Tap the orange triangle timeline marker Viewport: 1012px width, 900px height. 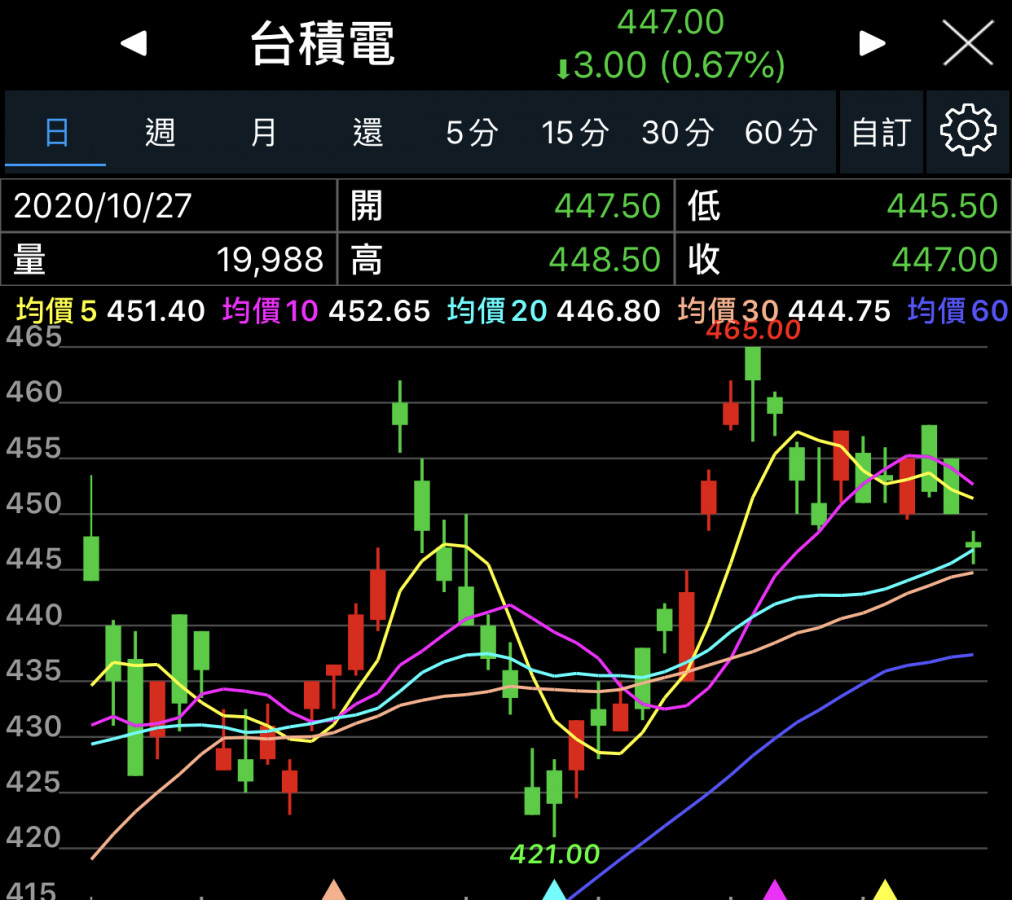point(334,889)
